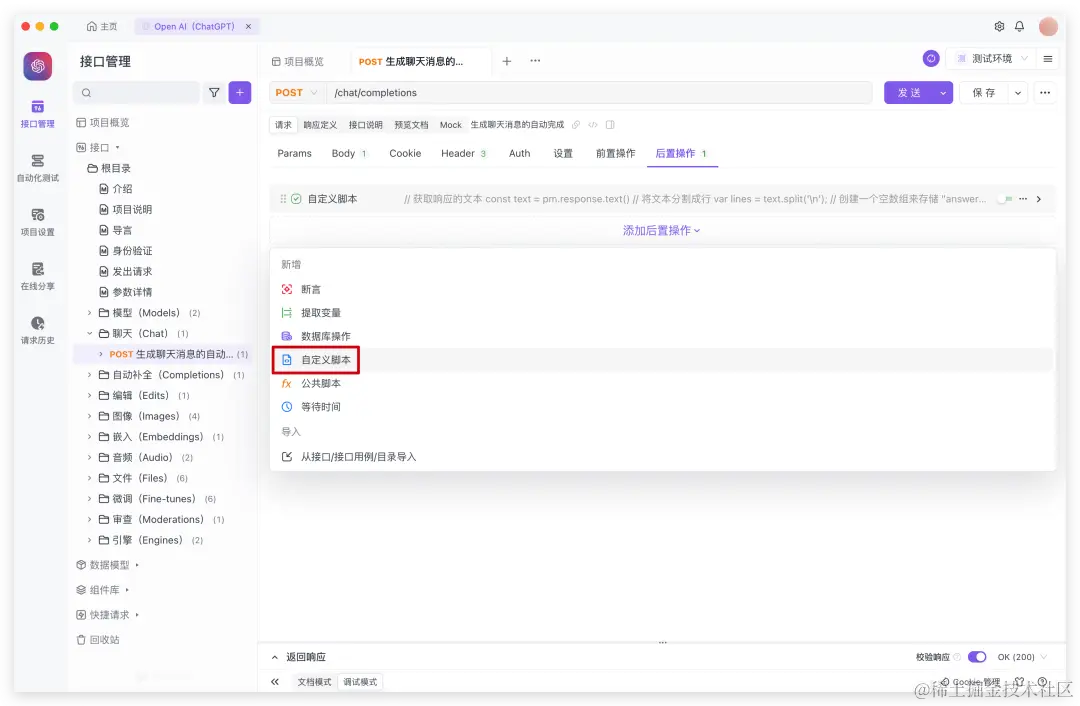Open the POST method dropdown
The height and width of the screenshot is (706, 1080).
click(296, 92)
